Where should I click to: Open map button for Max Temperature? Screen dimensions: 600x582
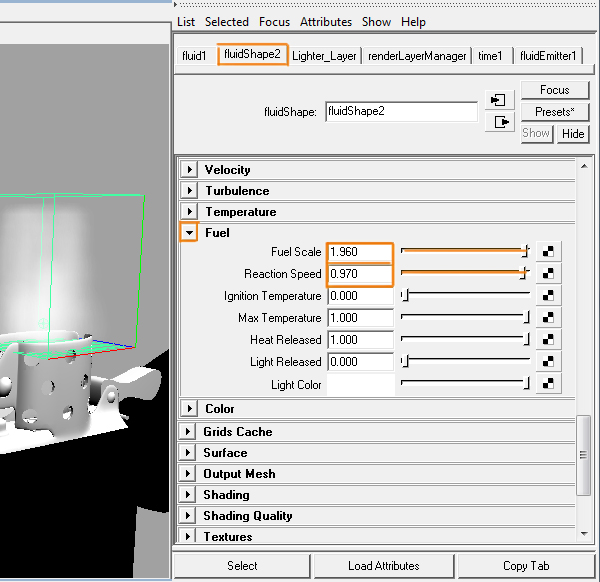tap(548, 318)
